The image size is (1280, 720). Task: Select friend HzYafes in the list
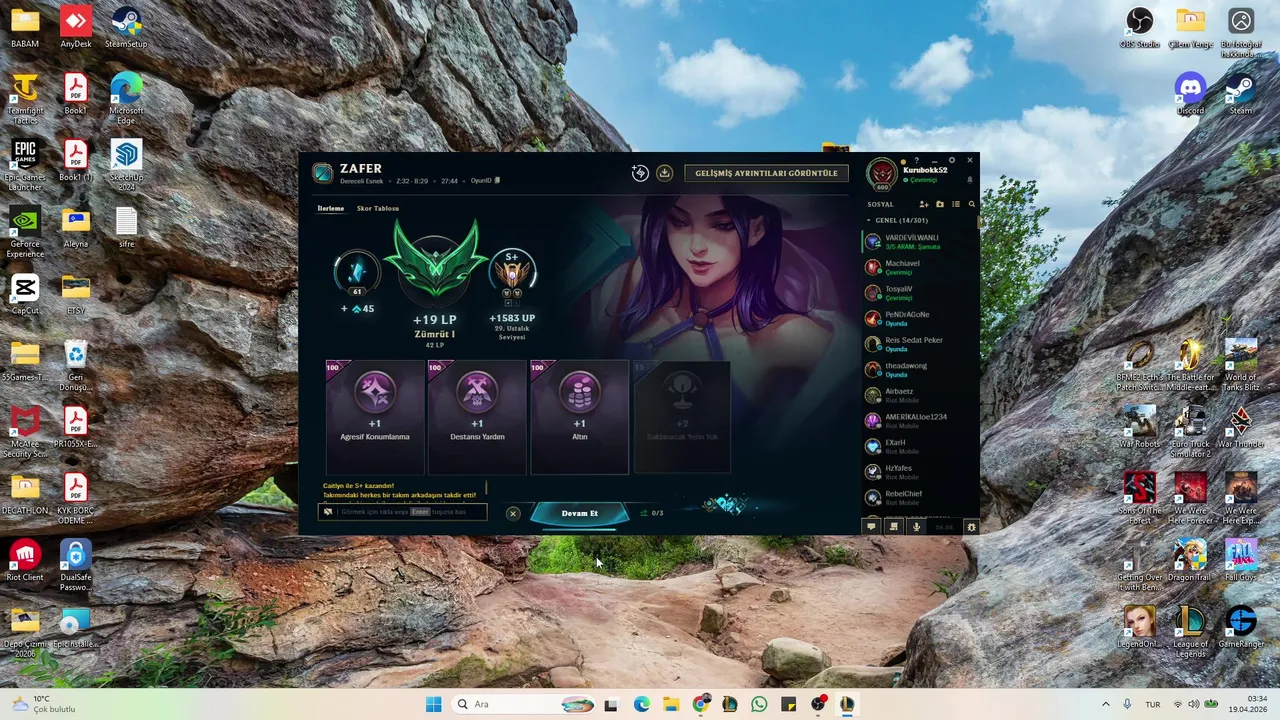920,472
